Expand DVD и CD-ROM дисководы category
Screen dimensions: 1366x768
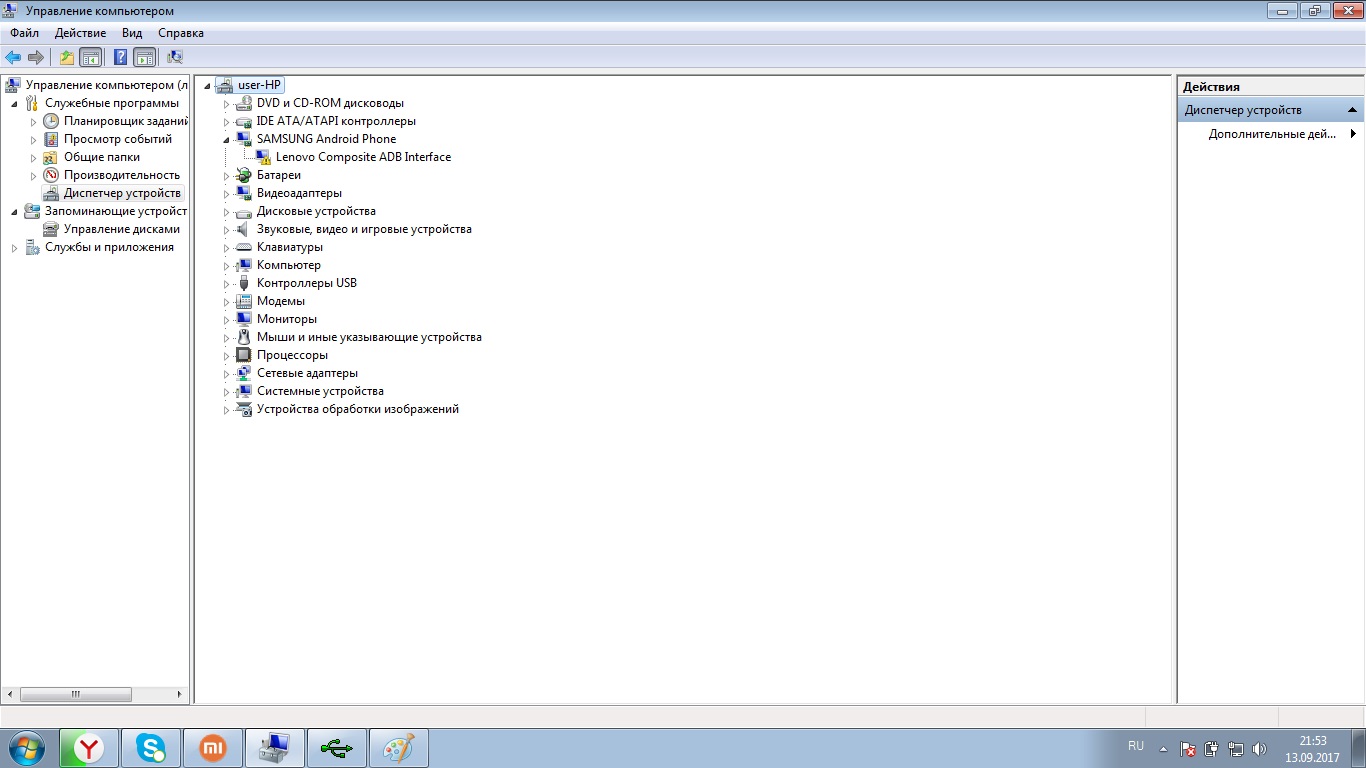pos(226,103)
